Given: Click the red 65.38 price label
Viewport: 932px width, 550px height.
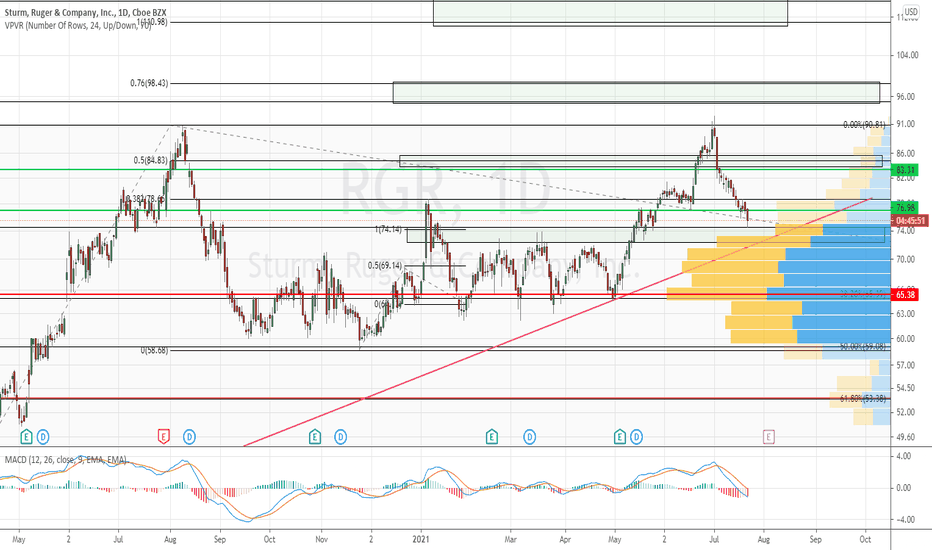Looking at the screenshot, I should tap(905, 294).
